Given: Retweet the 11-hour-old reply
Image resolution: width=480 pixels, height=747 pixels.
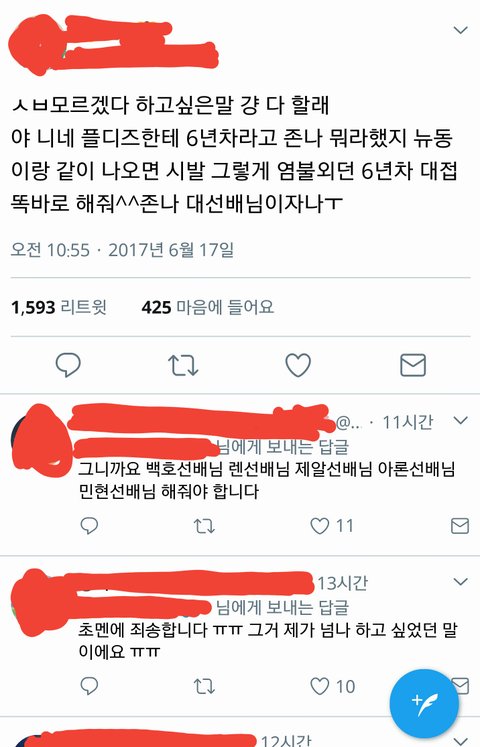Looking at the screenshot, I should 204,526.
